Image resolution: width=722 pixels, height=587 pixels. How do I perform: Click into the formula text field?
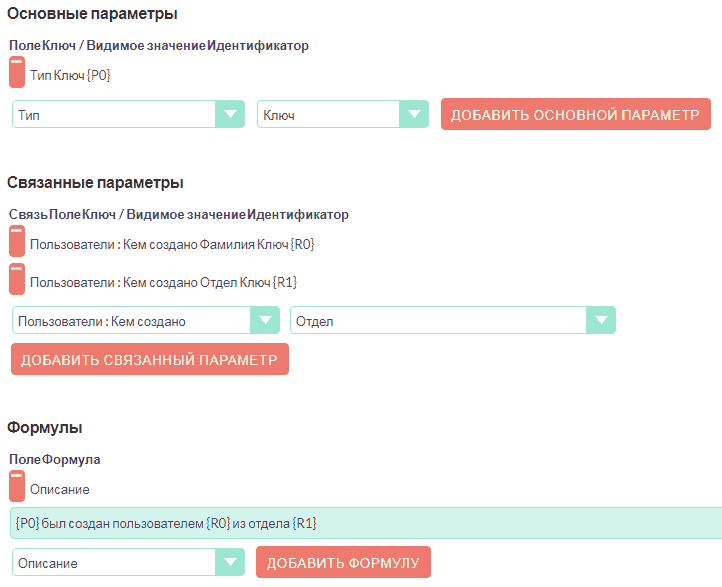tap(366, 523)
